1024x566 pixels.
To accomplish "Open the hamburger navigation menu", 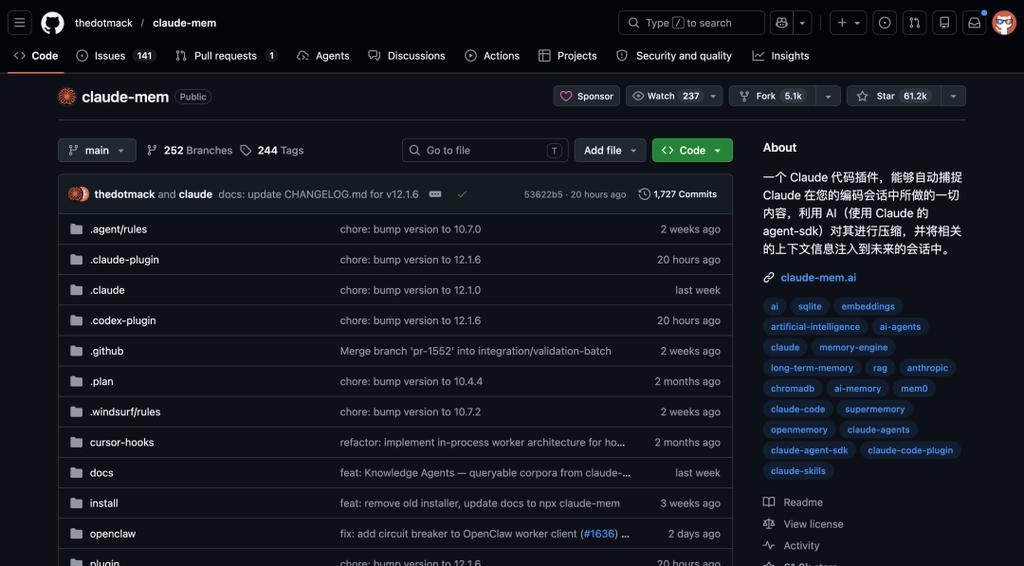I will 20,23.
